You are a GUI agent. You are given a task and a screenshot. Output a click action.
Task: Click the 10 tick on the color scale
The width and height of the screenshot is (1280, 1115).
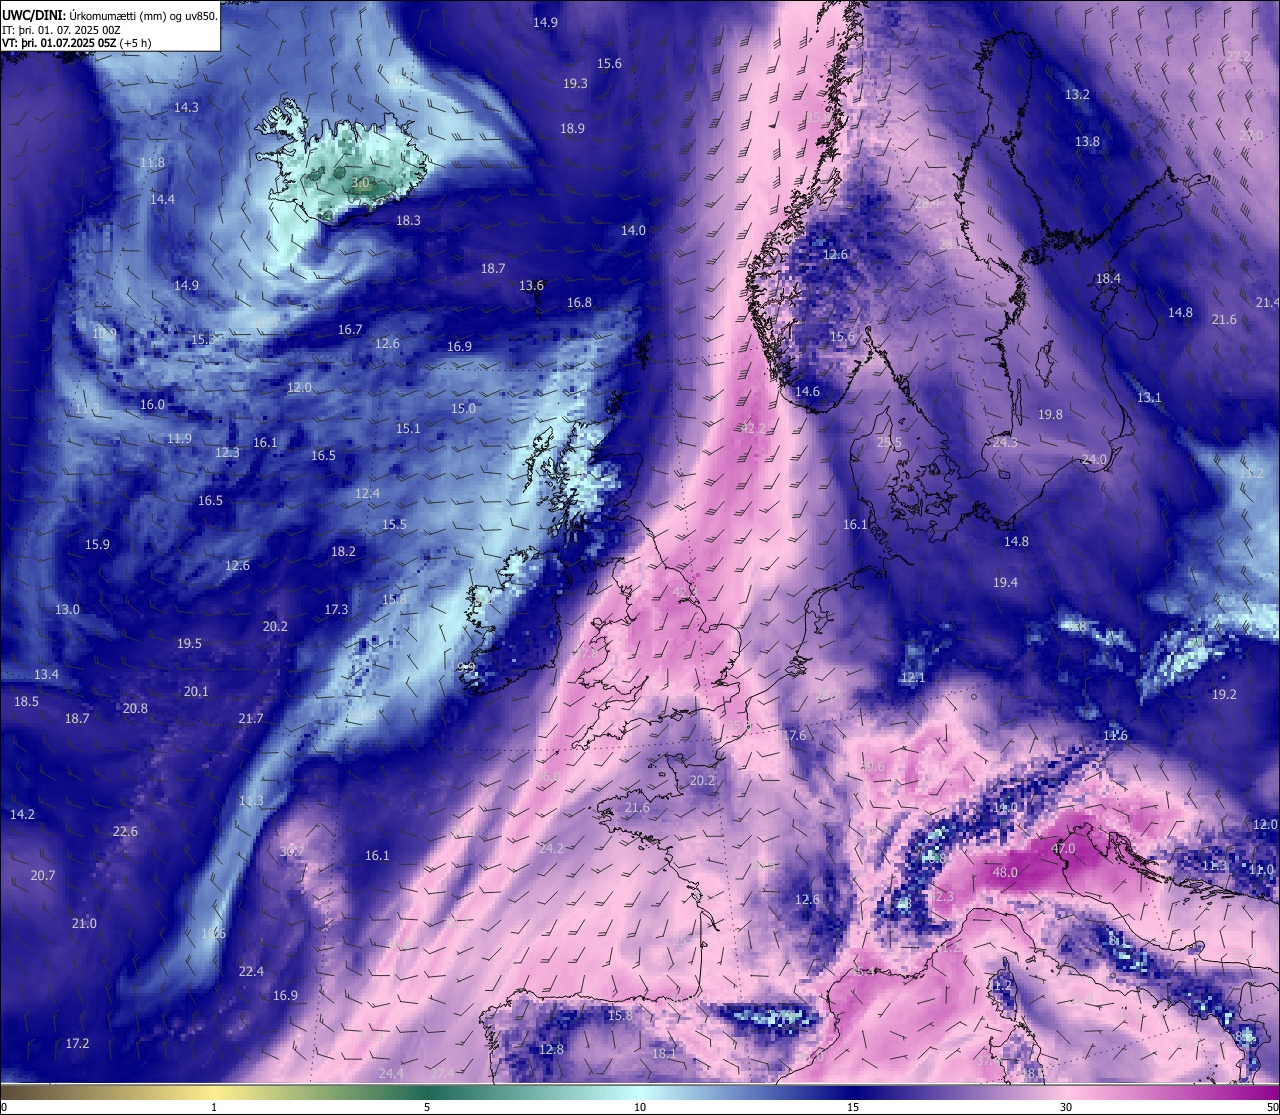pyautogui.click(x=640, y=1107)
